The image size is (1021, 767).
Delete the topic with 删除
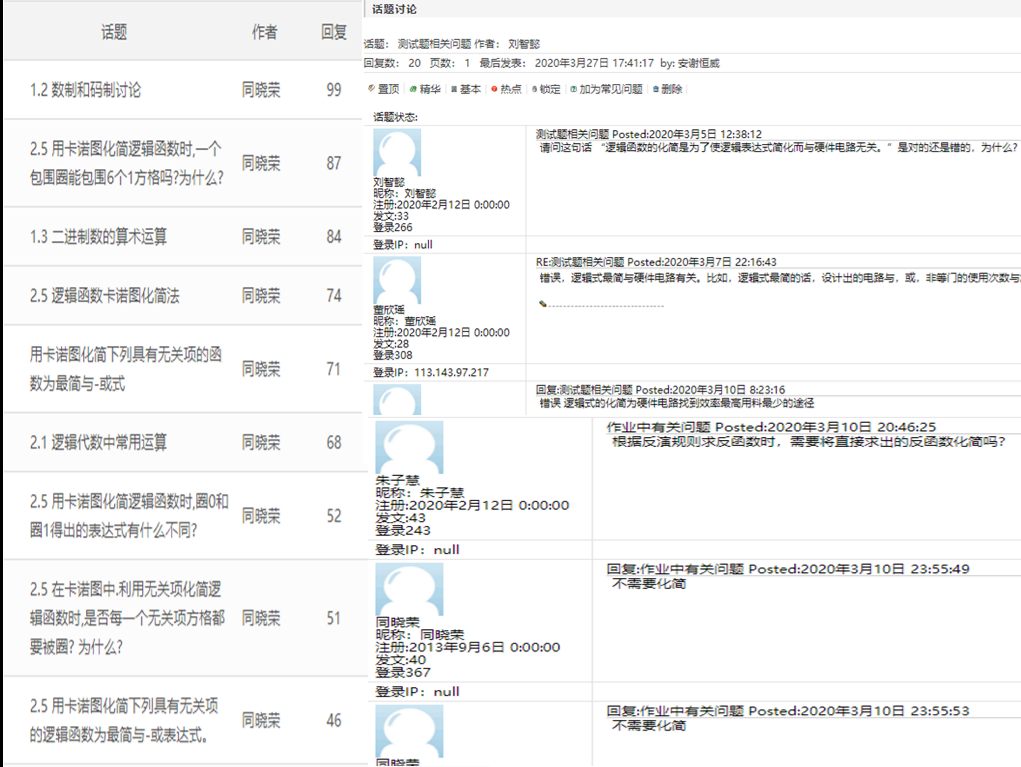click(x=667, y=89)
